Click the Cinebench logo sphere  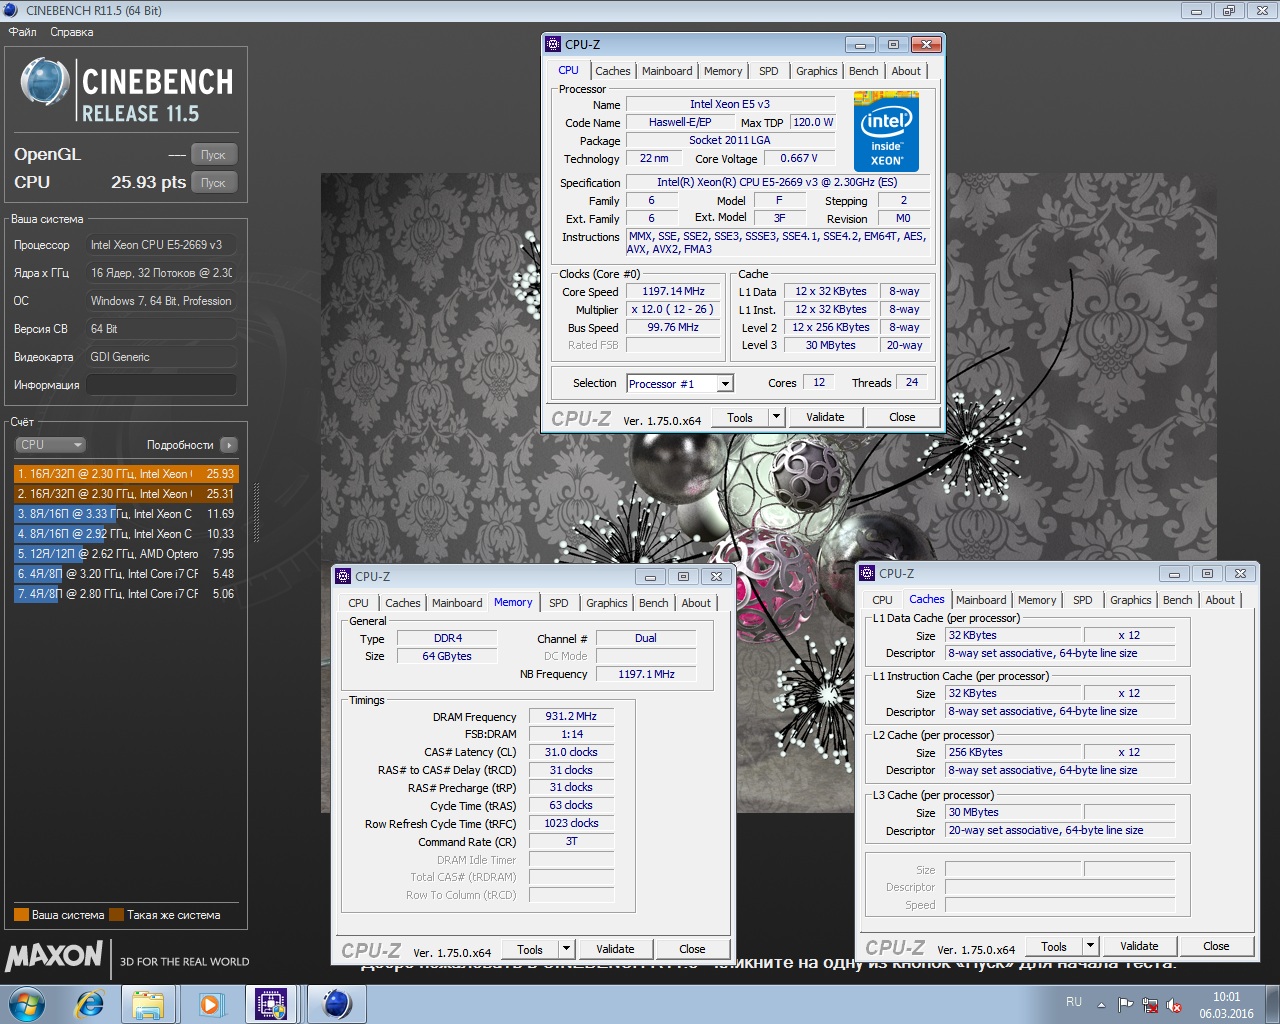click(45, 82)
